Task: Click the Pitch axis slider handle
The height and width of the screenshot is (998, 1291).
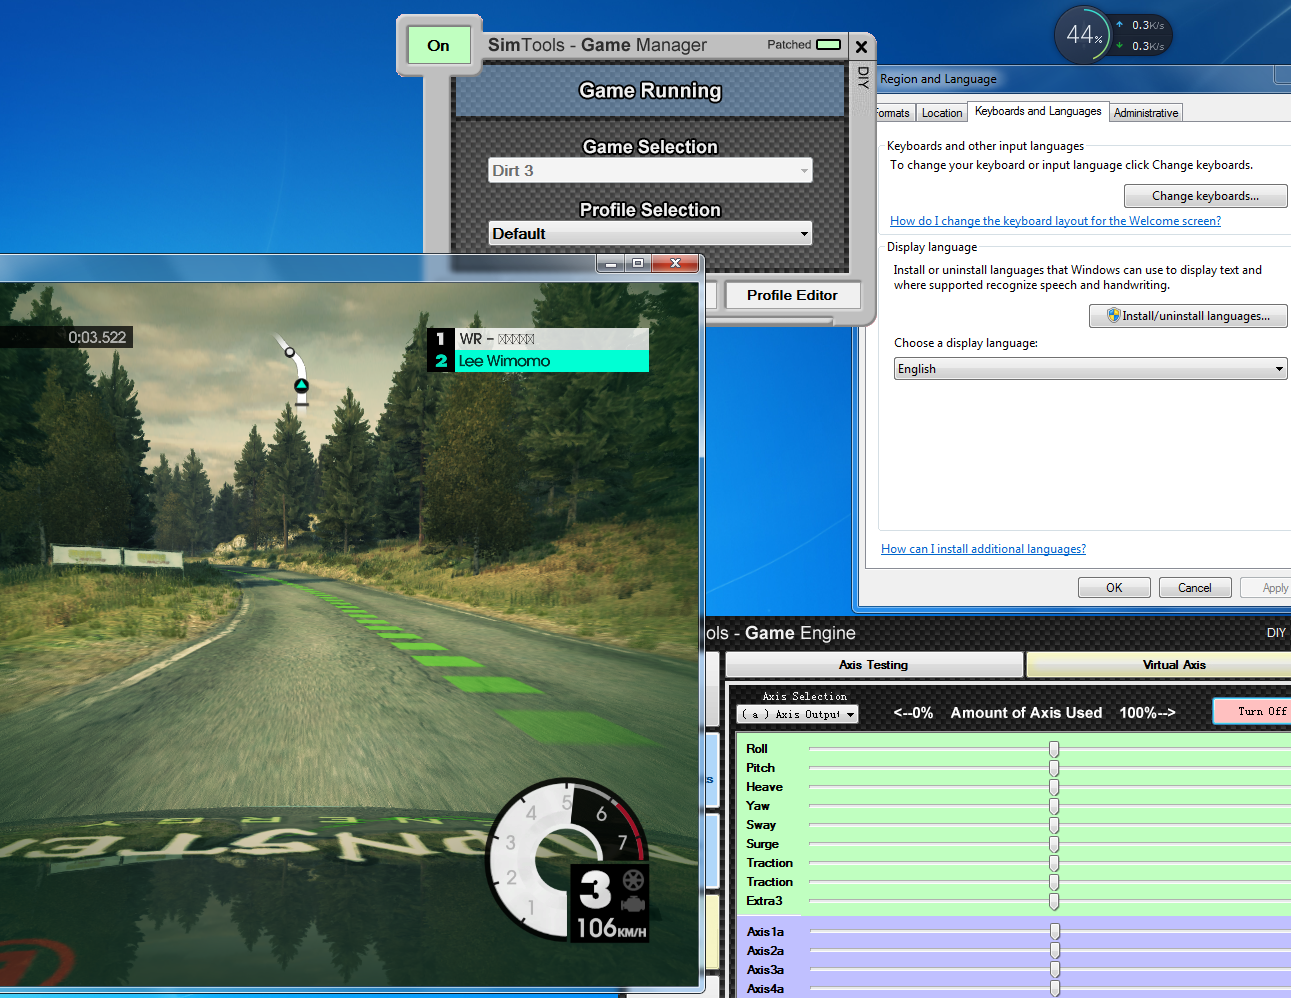Action: [1054, 768]
